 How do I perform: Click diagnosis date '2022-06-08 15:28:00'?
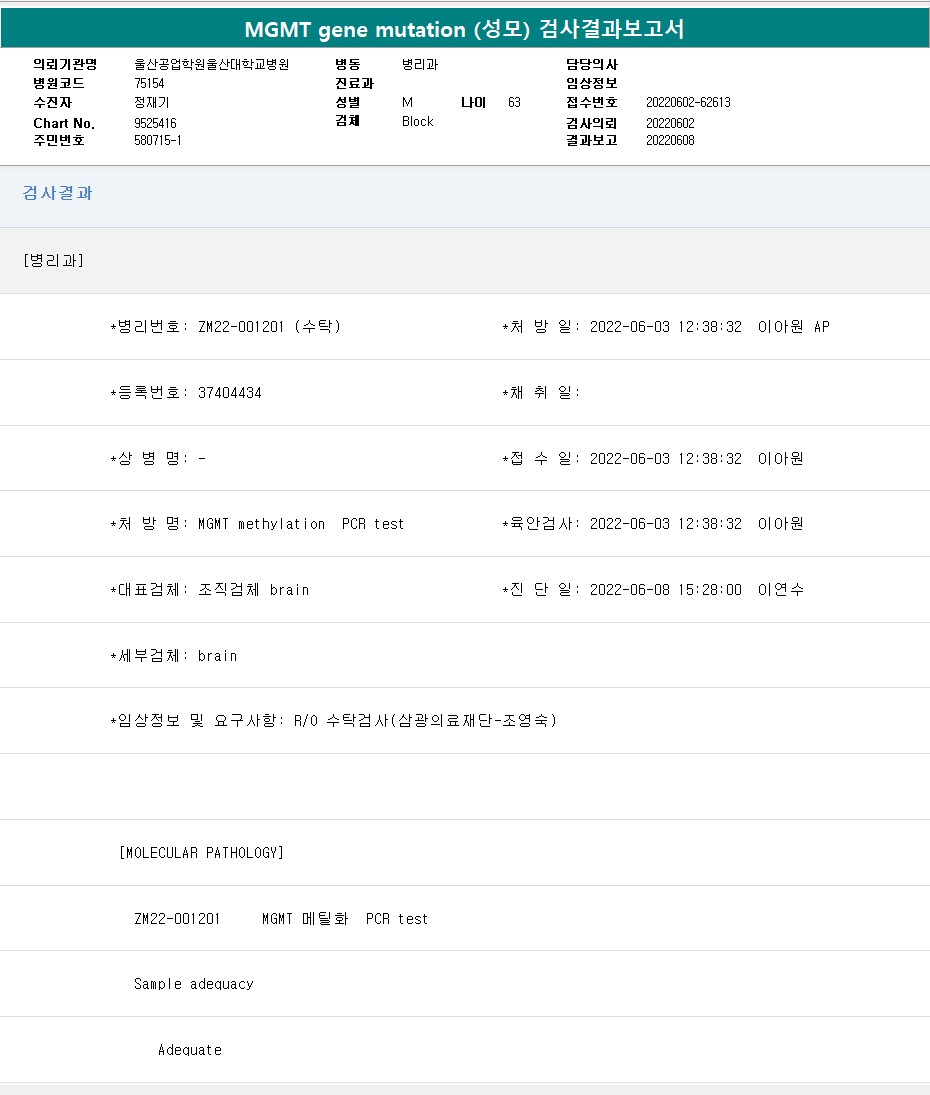tap(666, 590)
